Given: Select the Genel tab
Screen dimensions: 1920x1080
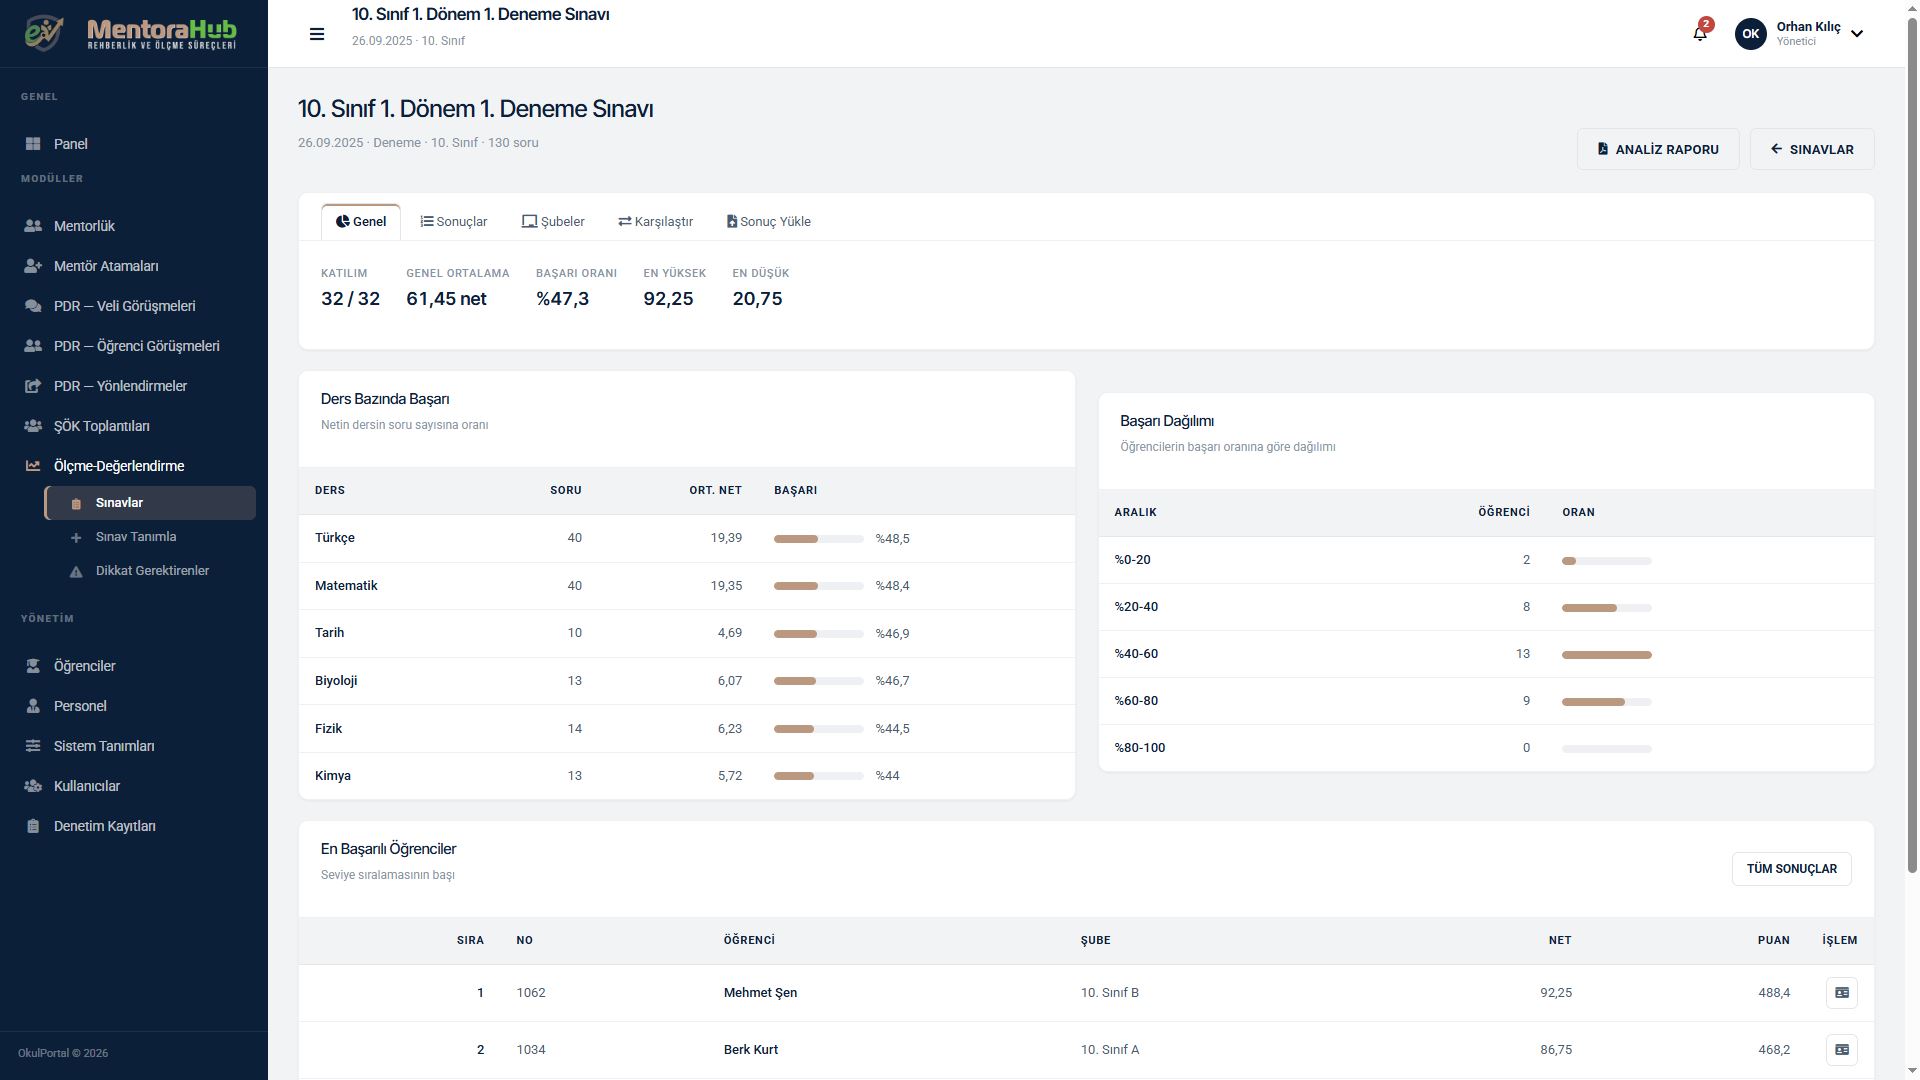Looking at the screenshot, I should (x=361, y=222).
